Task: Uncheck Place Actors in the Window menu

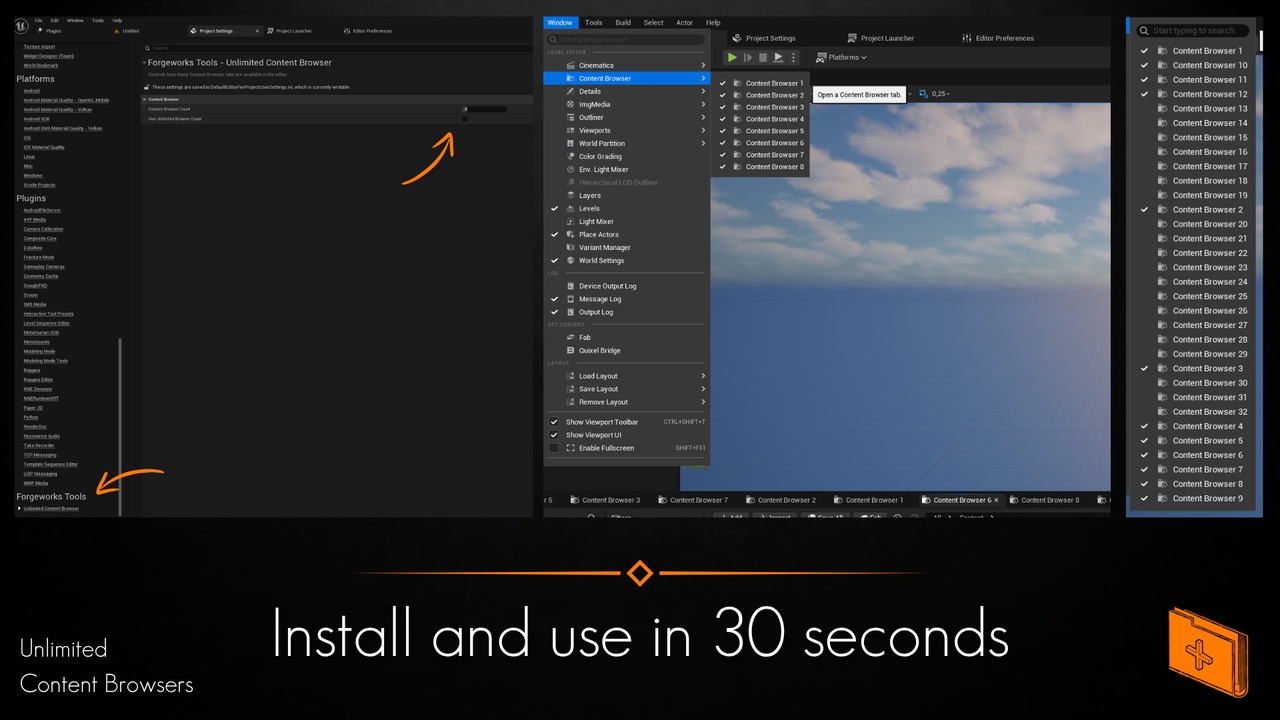Action: pos(554,234)
